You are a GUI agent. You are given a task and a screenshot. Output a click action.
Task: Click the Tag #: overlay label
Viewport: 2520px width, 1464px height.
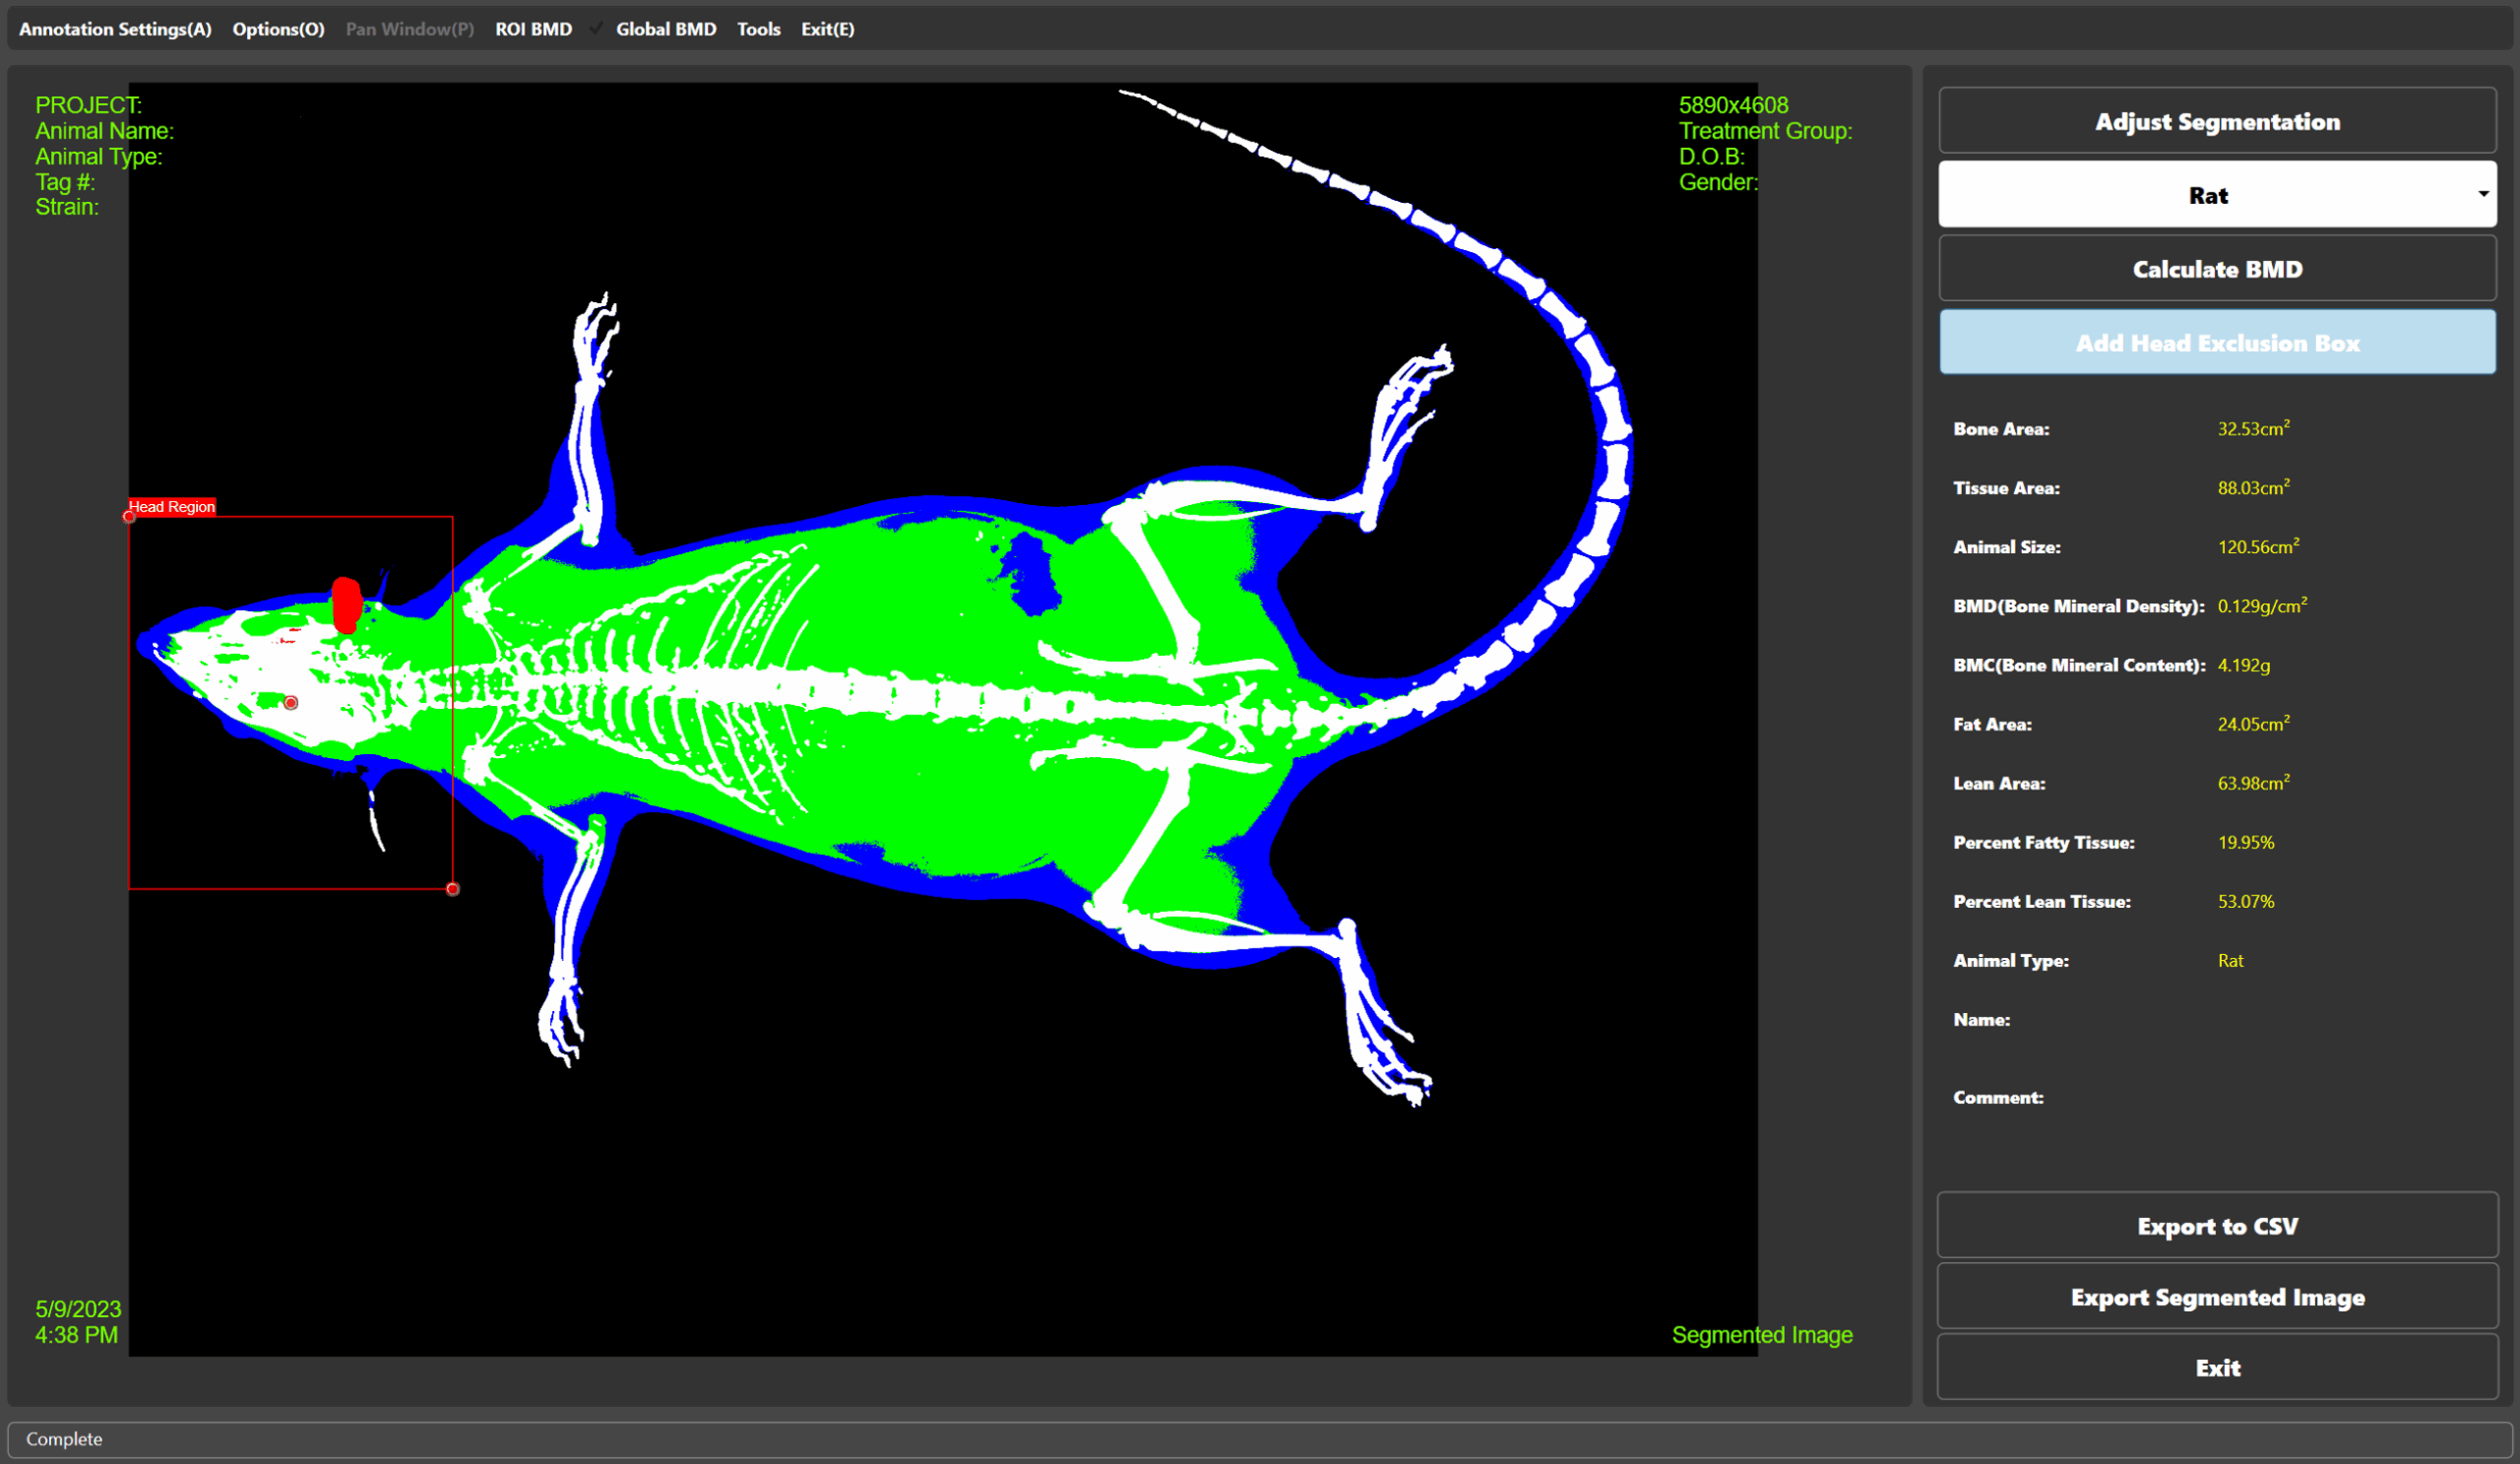click(x=65, y=182)
